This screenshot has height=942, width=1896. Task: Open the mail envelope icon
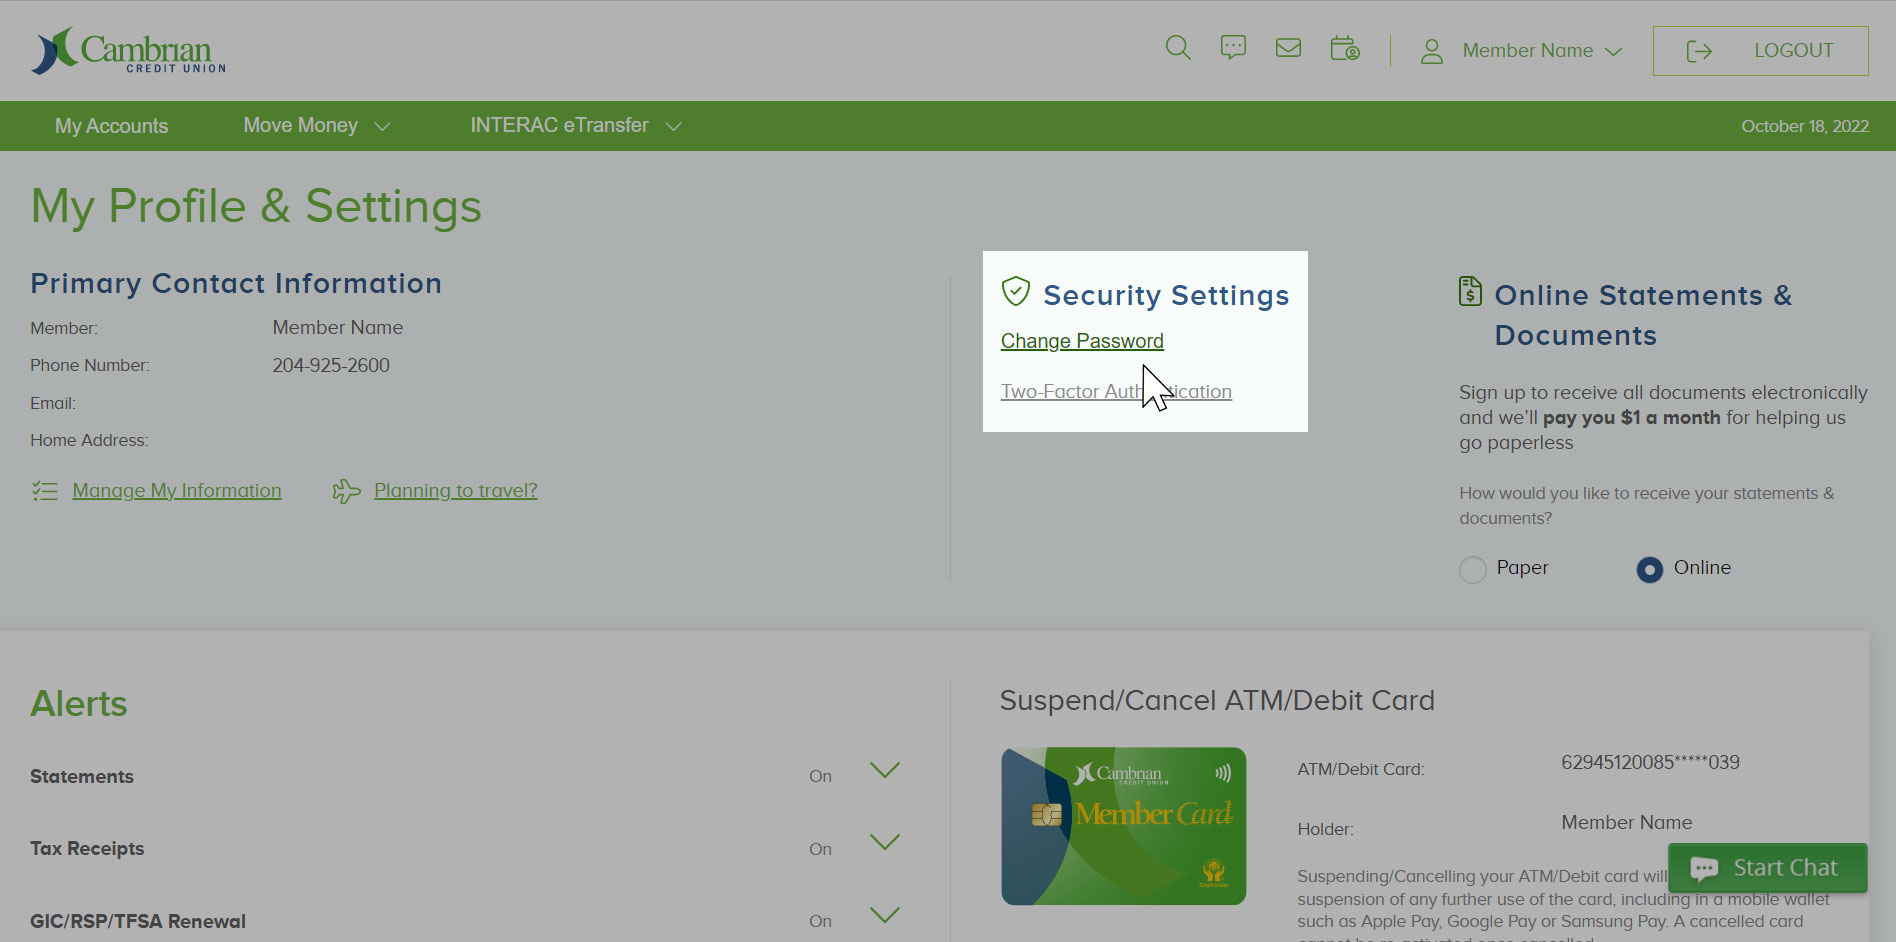click(1288, 47)
